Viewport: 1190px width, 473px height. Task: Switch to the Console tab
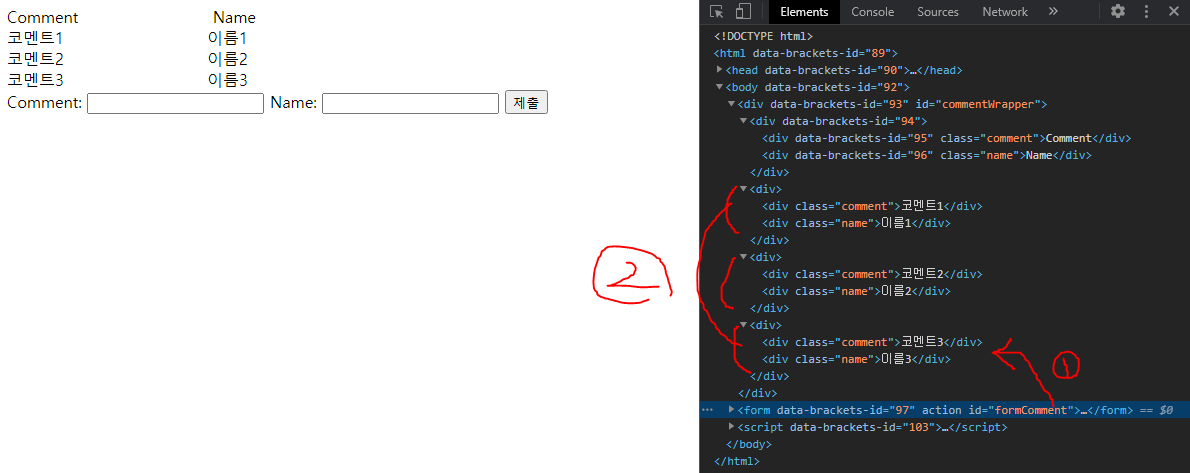click(x=872, y=11)
